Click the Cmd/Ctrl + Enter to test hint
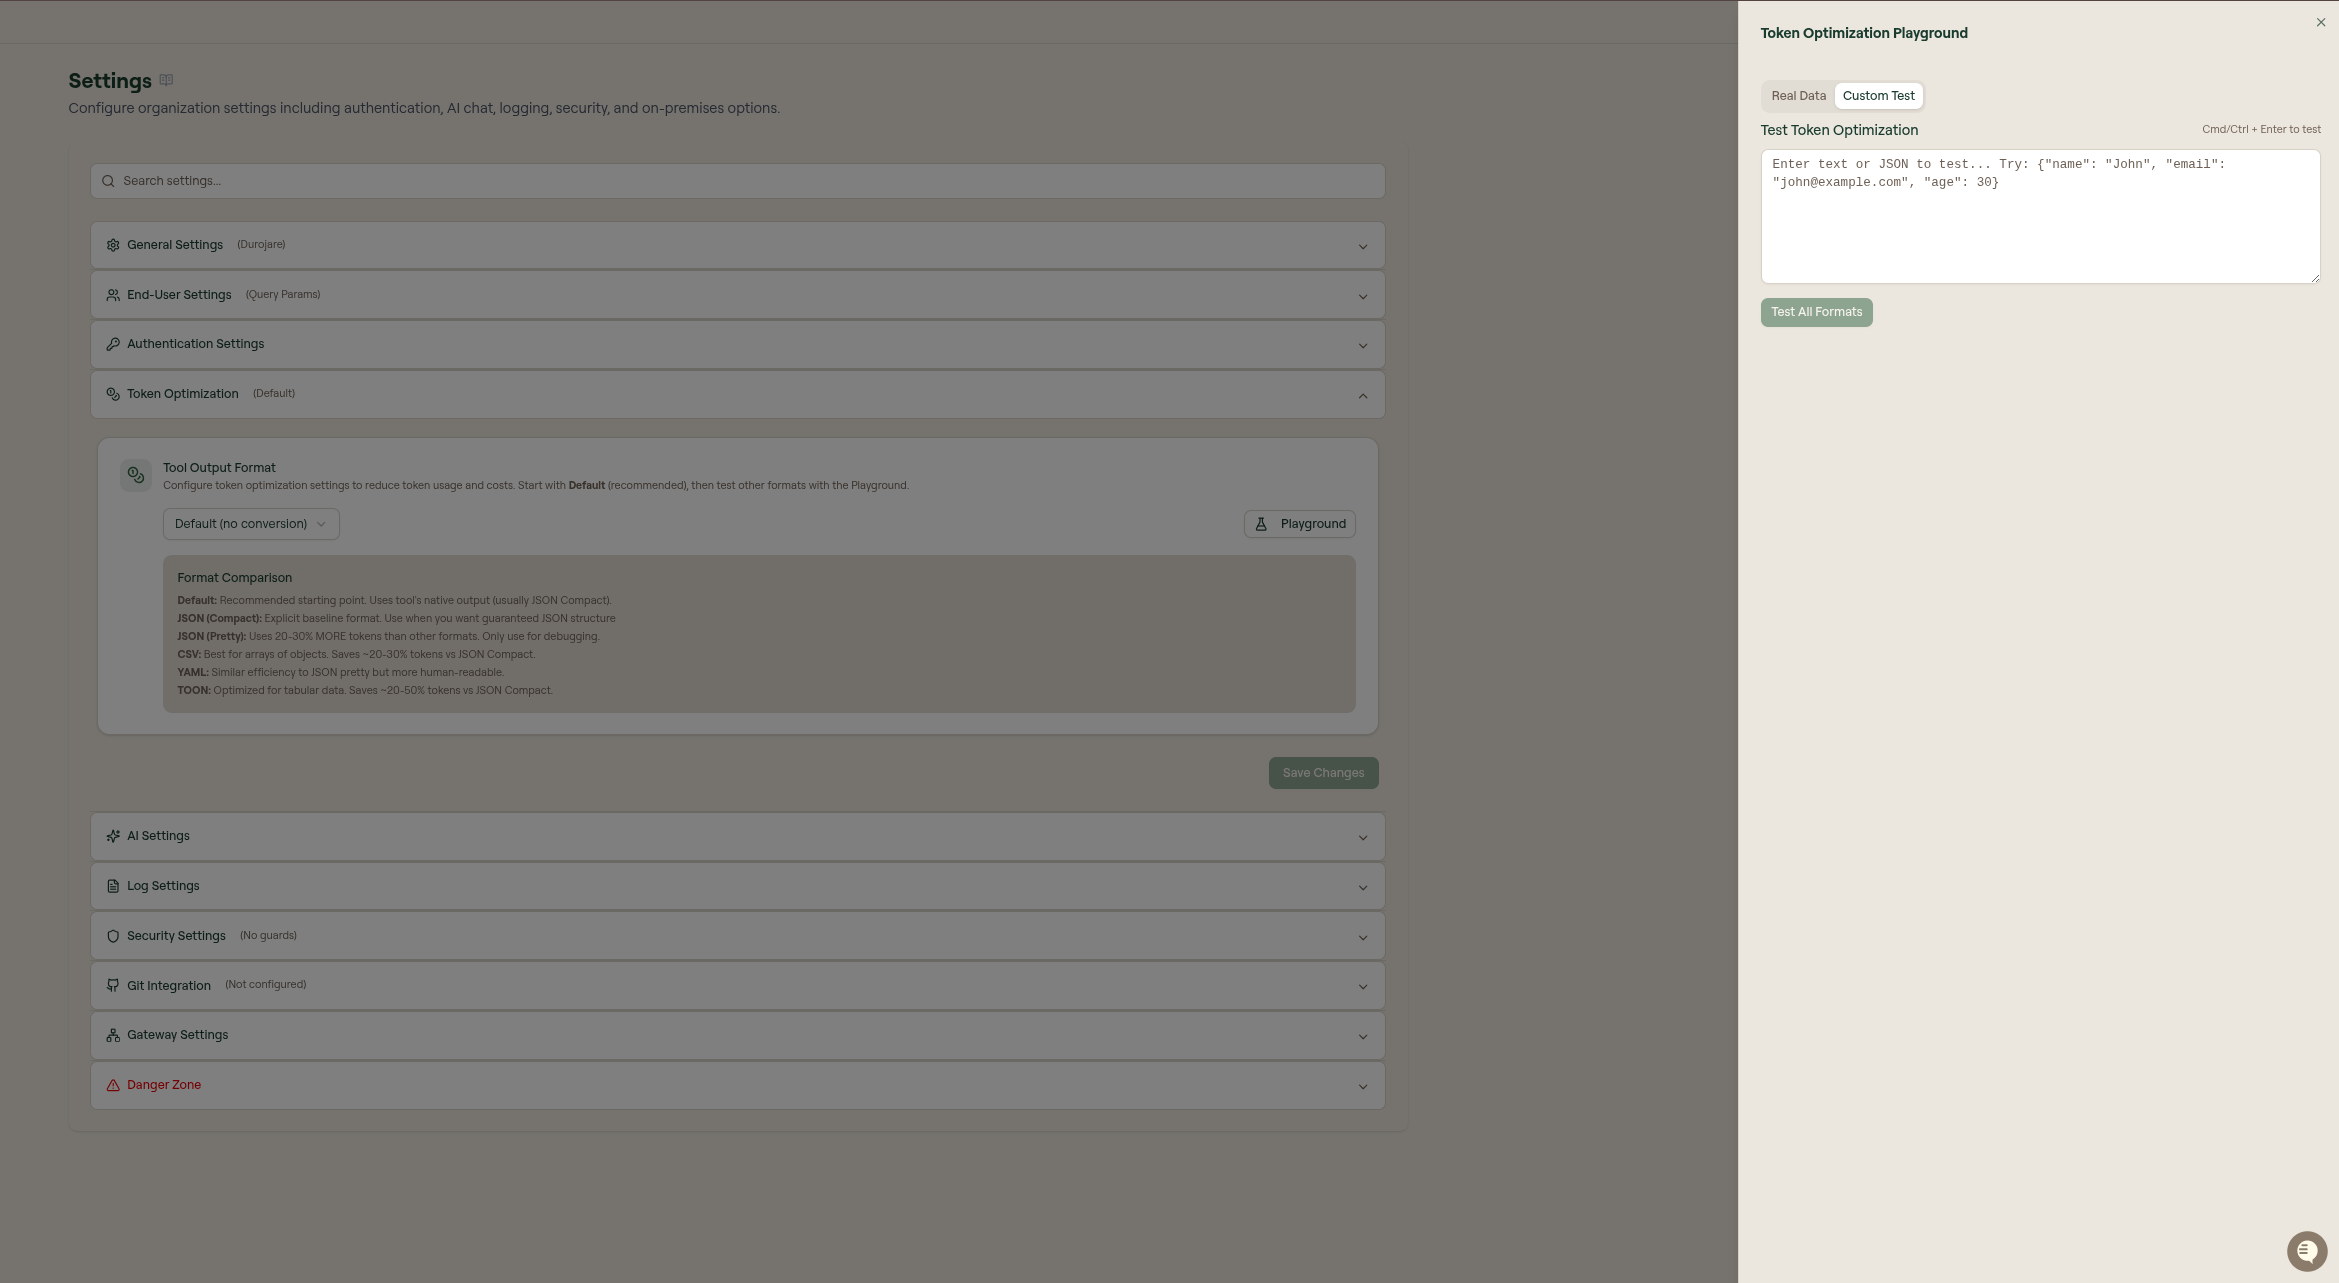Viewport: 2339px width, 1283px height. coord(2261,129)
